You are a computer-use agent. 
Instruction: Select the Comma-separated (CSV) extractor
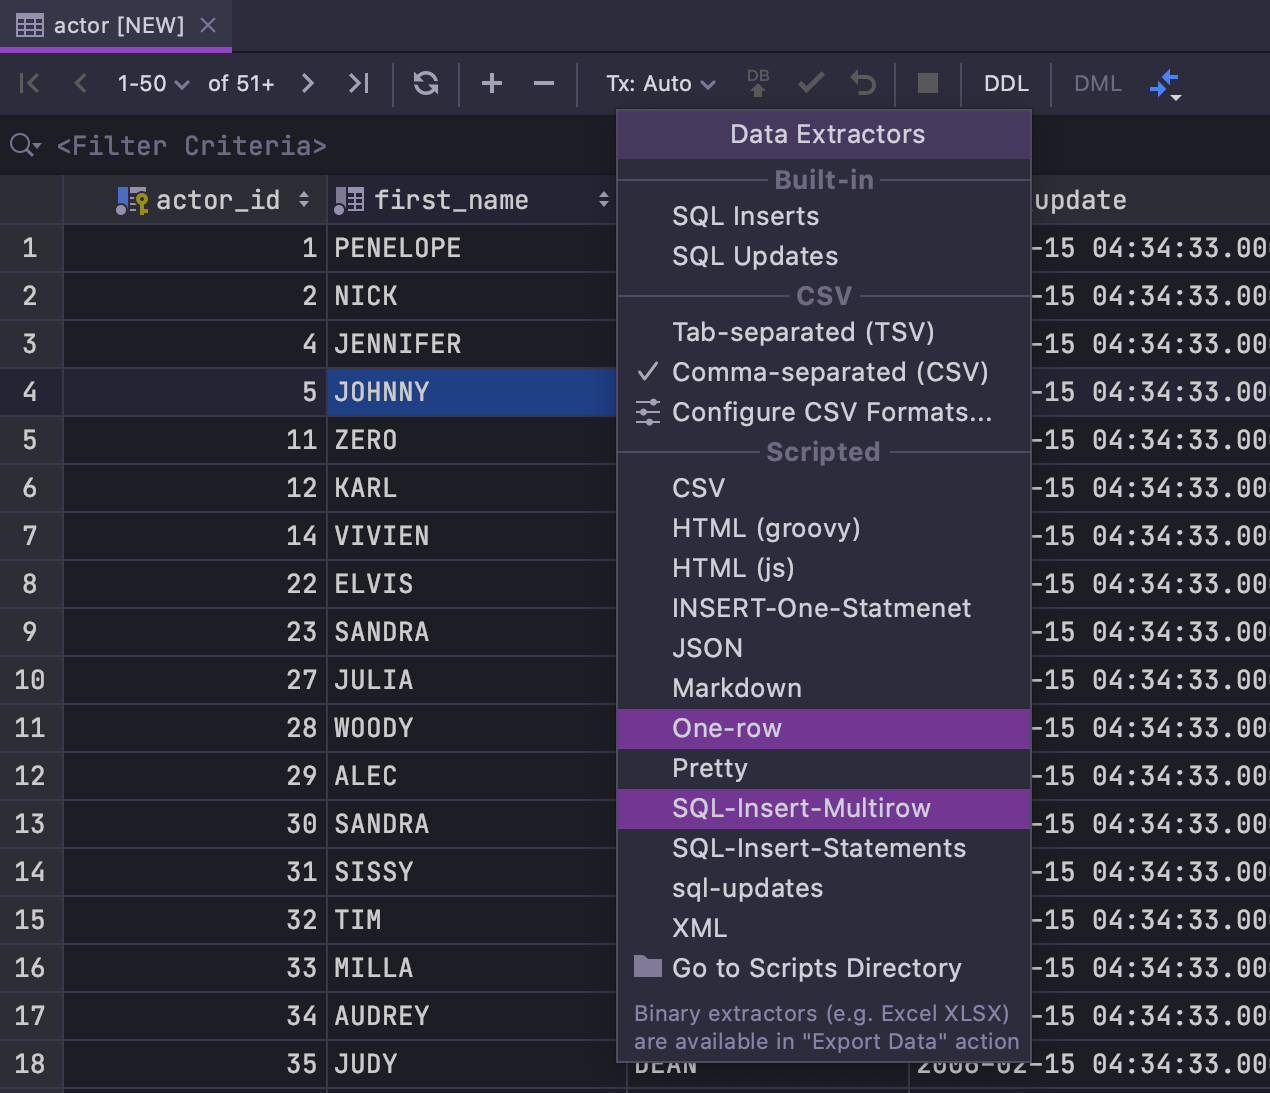point(824,372)
